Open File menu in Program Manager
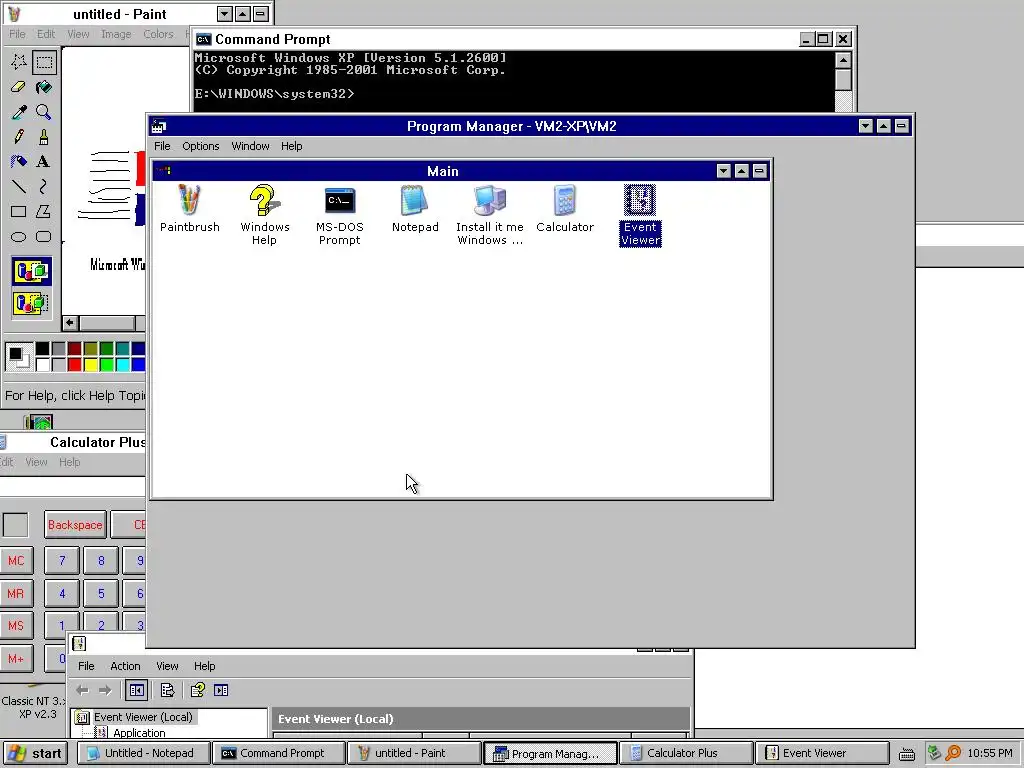Image resolution: width=1024 pixels, height=768 pixels. pos(162,146)
